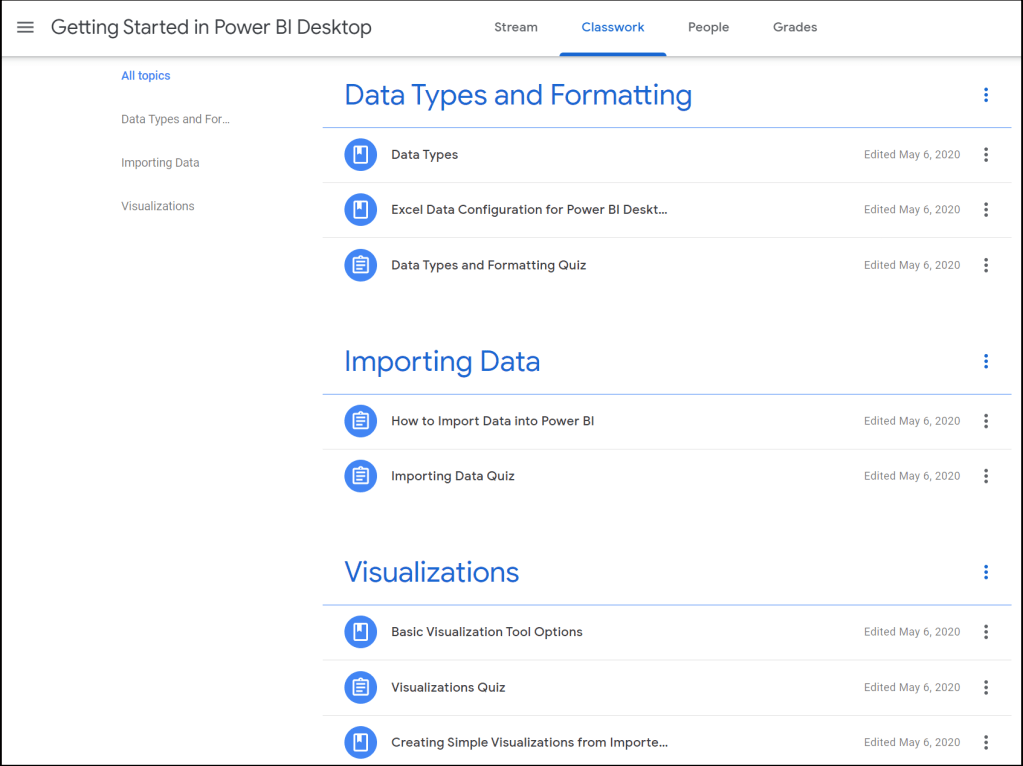Click the Visualizations Quiz assignment icon
Viewport: 1023px width, 766px height.
tap(360, 687)
